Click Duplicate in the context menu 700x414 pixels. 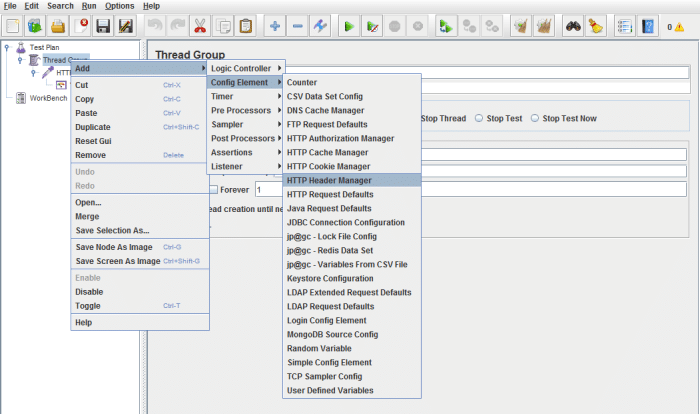click(x=93, y=127)
